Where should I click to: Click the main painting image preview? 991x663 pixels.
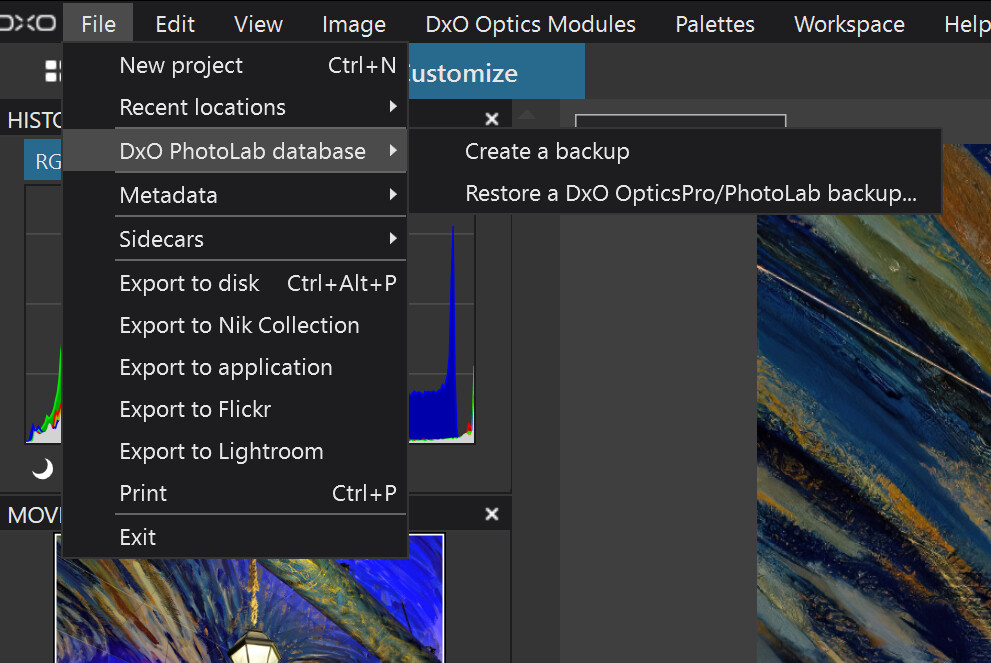874,404
